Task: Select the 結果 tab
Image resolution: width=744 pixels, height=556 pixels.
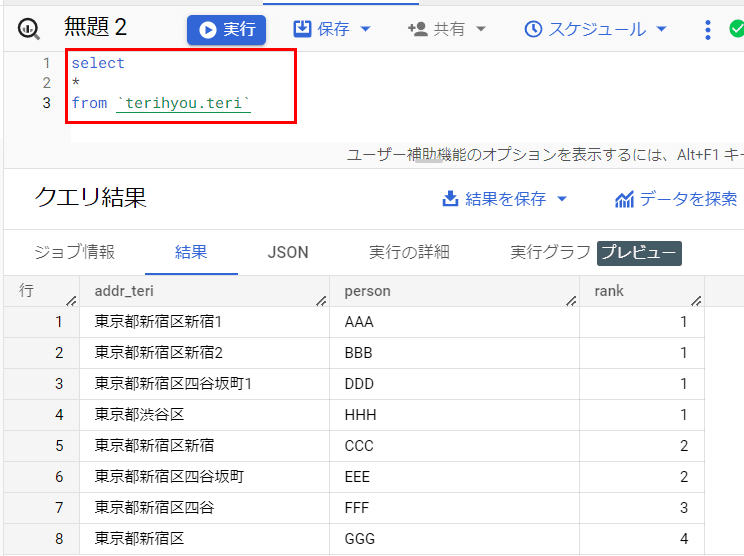Action: pos(191,252)
